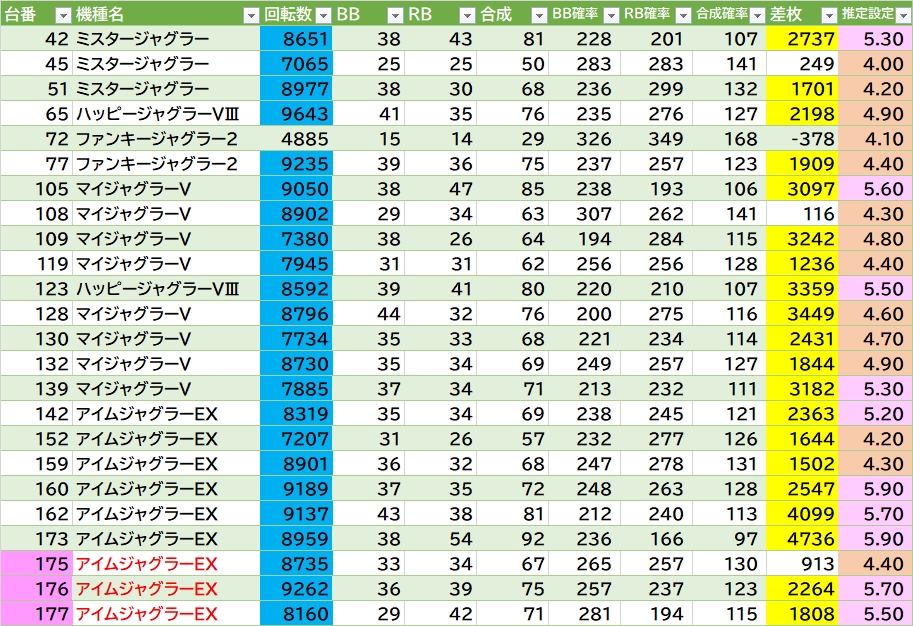Click machine number 42 cell
913x626 pixels.
pos(36,38)
